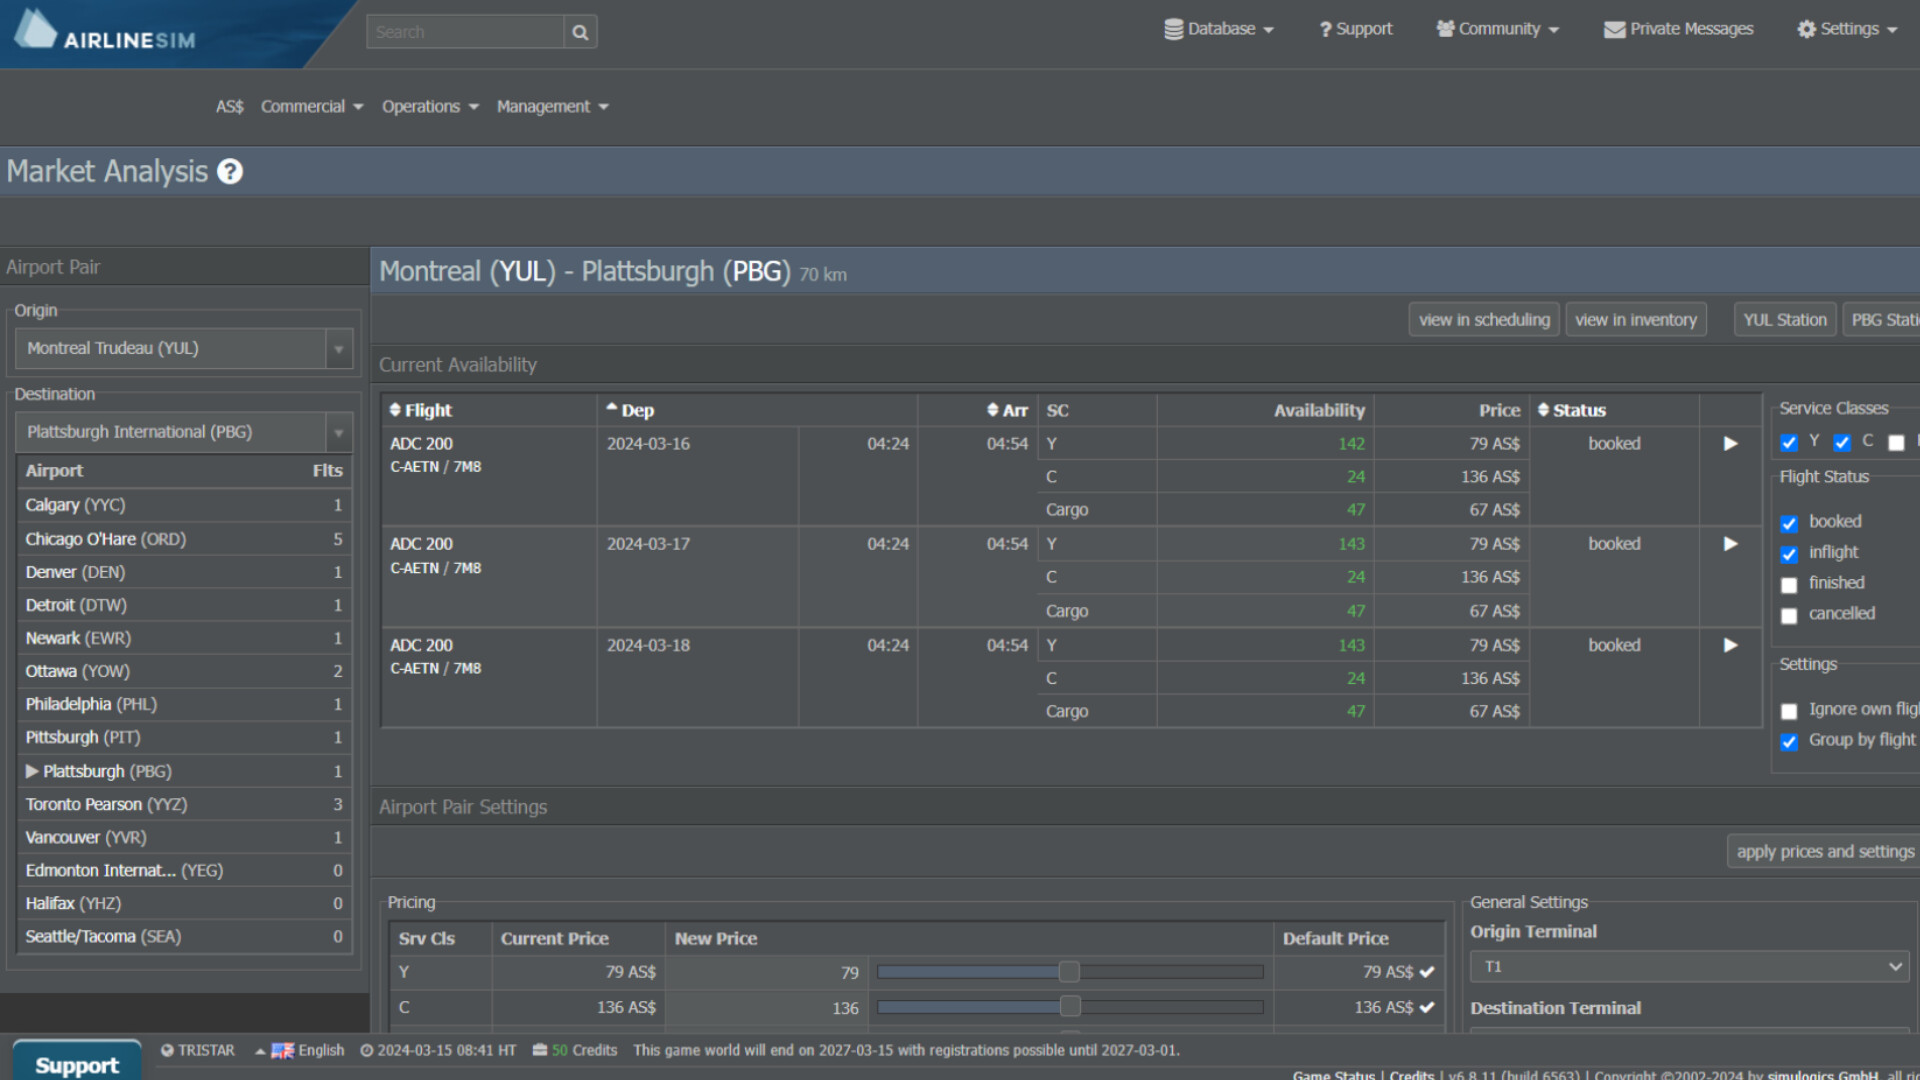Click the search magnifier icon

coord(580,31)
